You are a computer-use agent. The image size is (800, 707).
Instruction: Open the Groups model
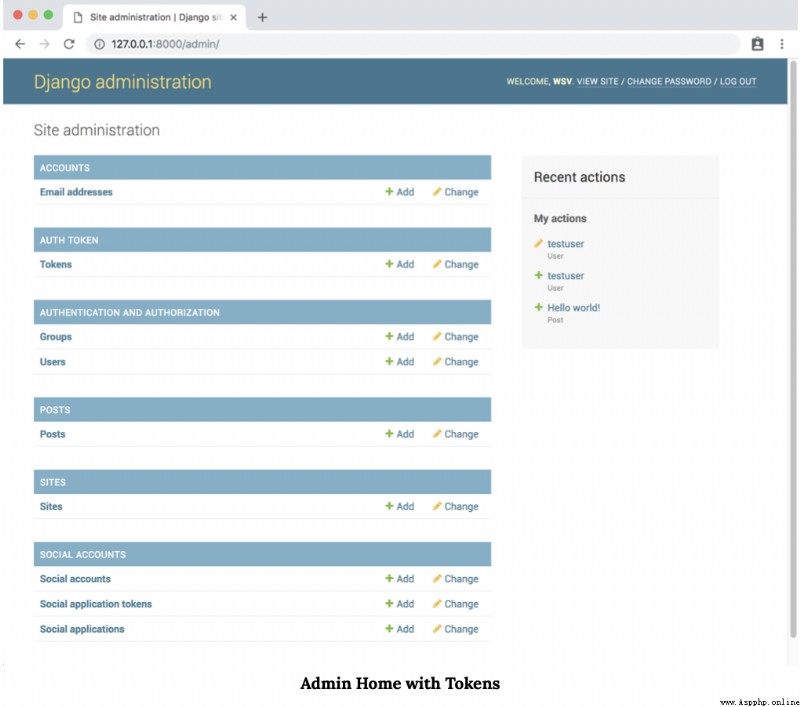click(56, 337)
